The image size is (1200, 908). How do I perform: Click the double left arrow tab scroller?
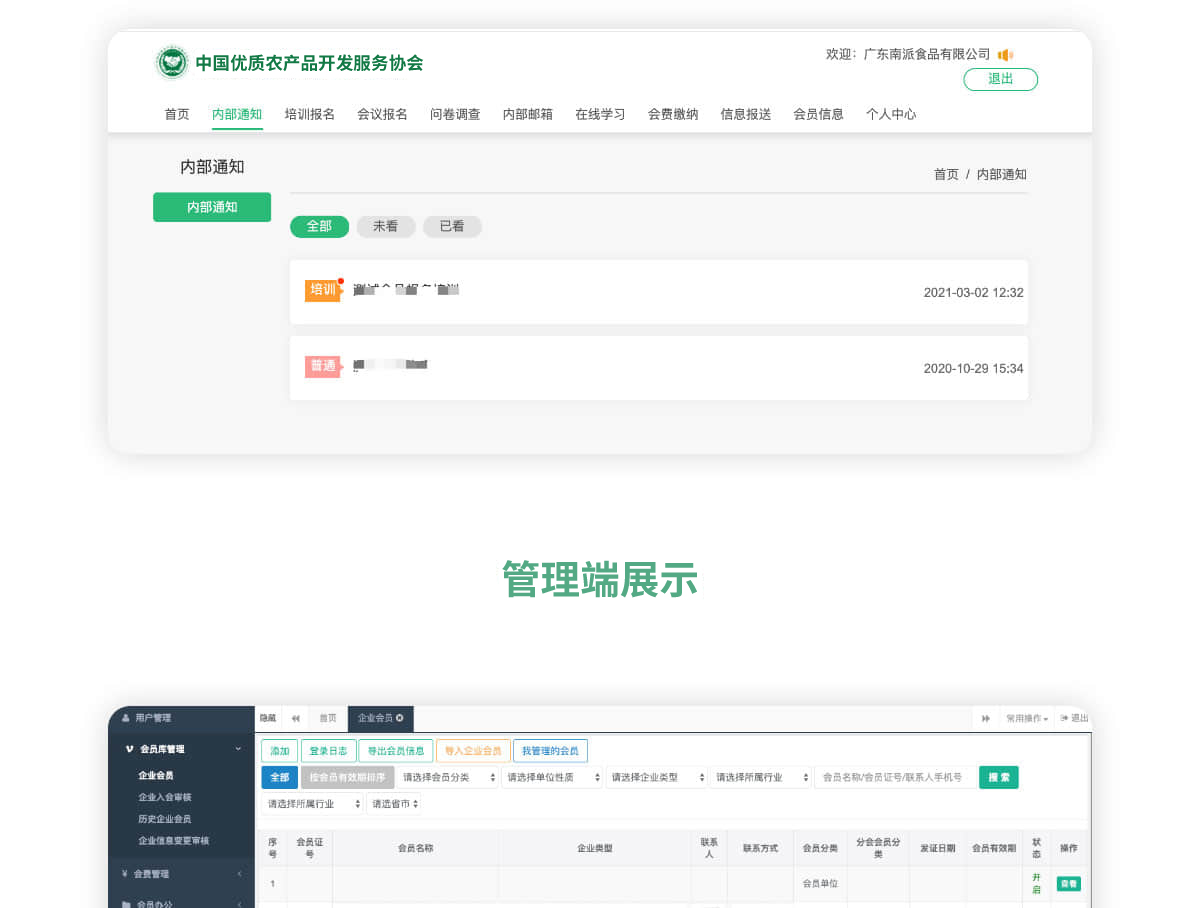296,718
